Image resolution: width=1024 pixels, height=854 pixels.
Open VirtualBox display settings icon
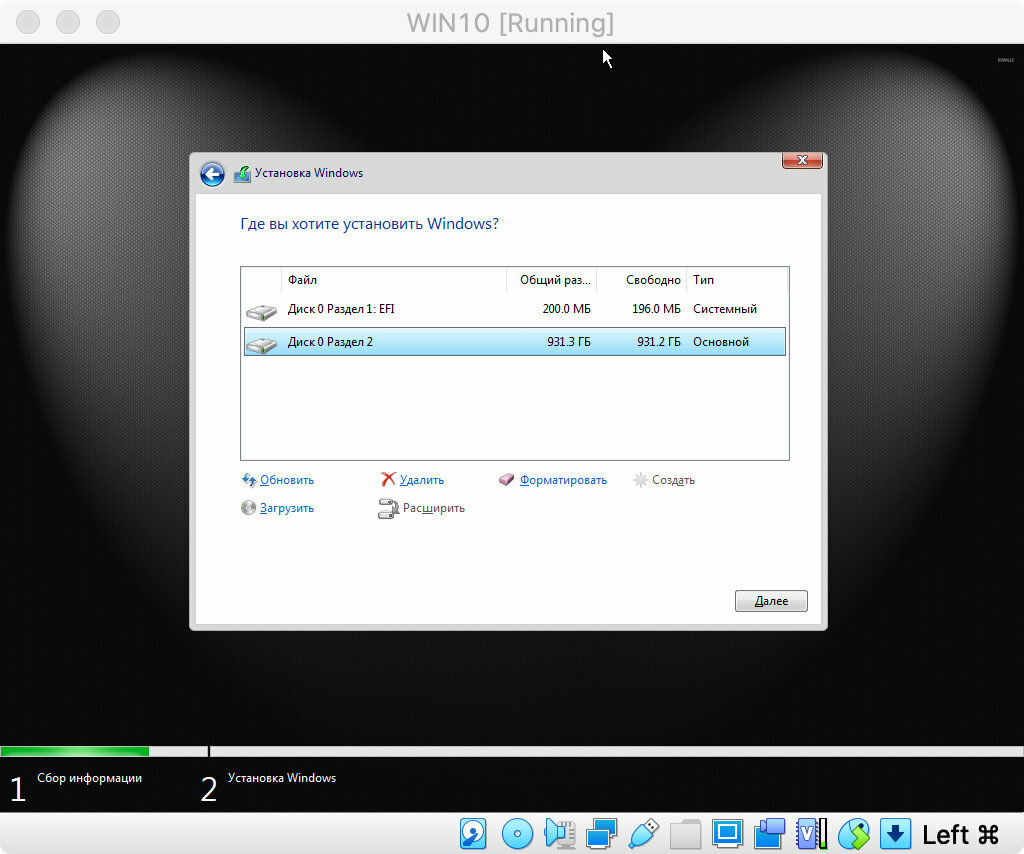(727, 833)
